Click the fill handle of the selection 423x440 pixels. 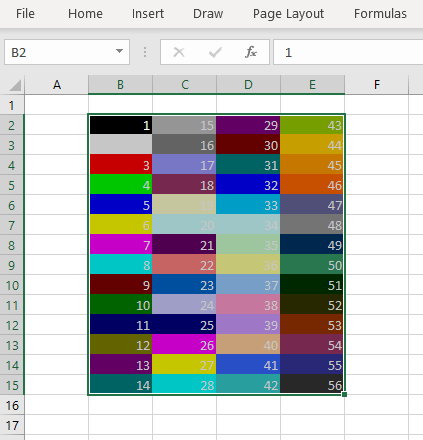344,394
